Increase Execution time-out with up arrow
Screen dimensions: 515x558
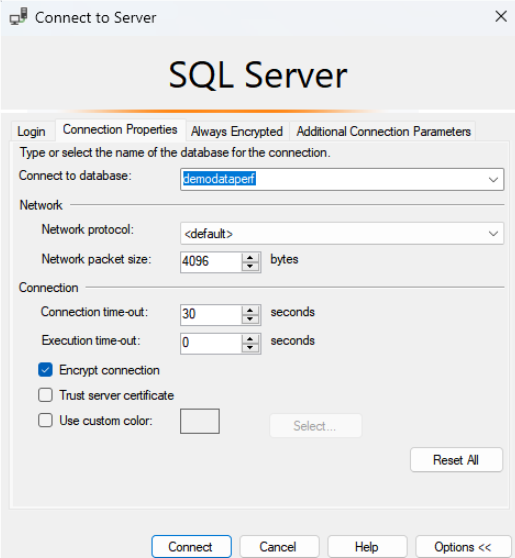pos(250,339)
